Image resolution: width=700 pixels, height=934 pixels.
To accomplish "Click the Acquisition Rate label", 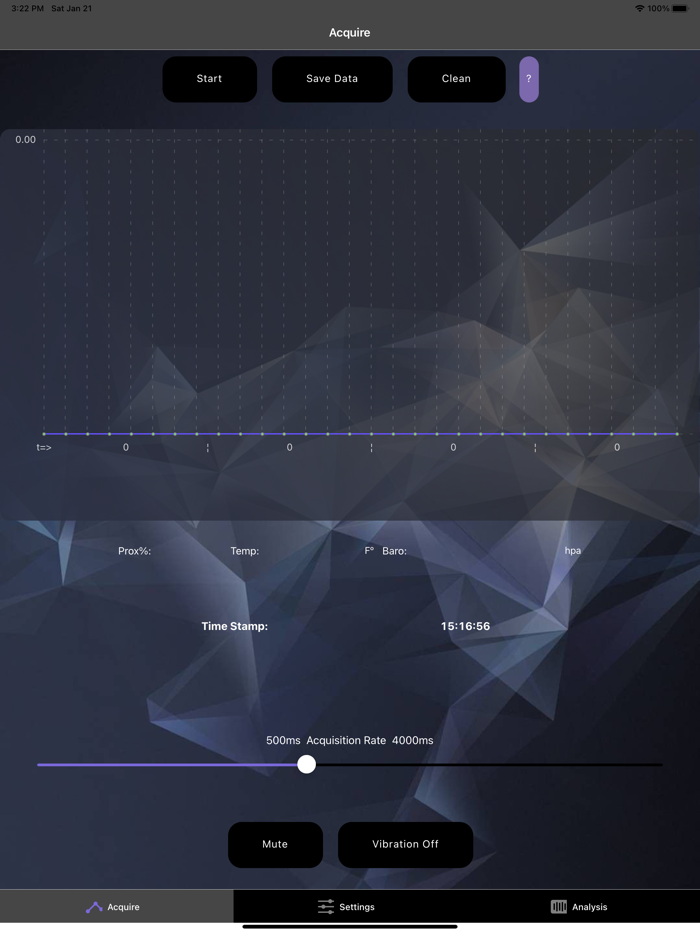I will click(346, 740).
